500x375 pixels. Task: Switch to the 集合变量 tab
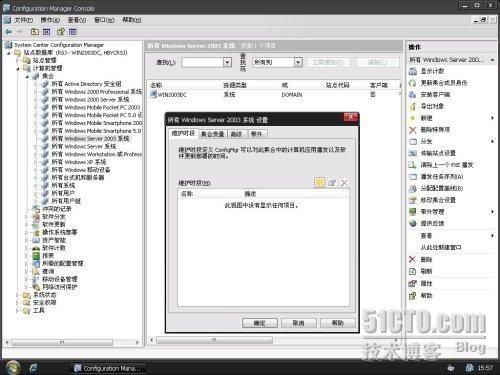pos(213,134)
